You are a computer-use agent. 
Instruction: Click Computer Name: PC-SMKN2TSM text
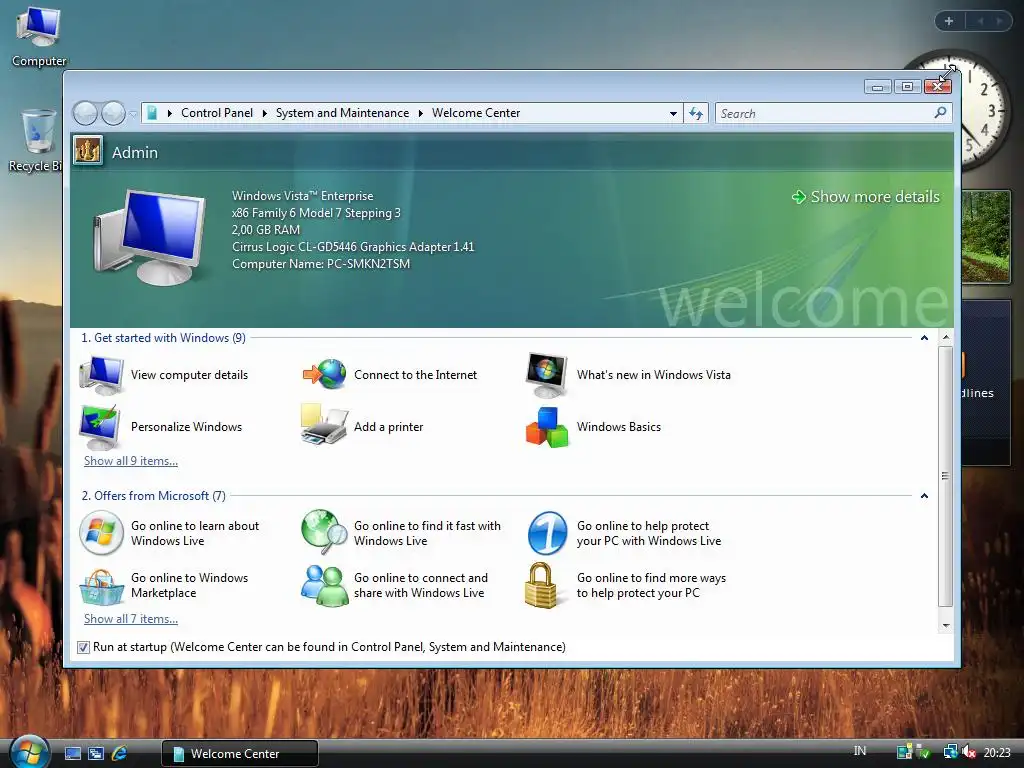[x=321, y=264]
